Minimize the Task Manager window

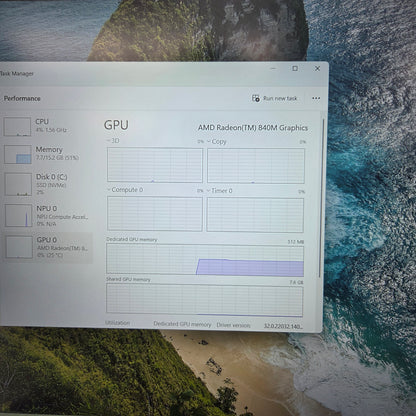click(x=273, y=68)
